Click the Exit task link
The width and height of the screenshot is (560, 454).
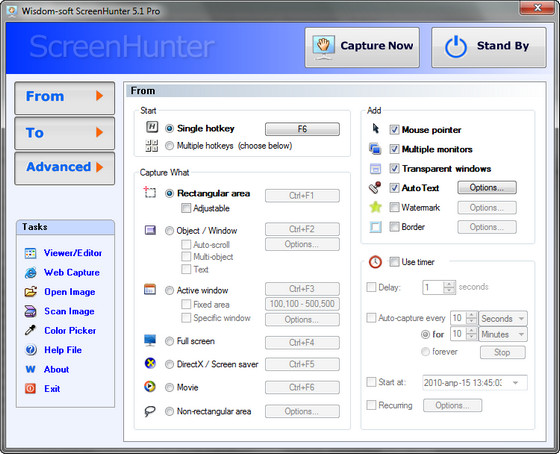(52, 389)
